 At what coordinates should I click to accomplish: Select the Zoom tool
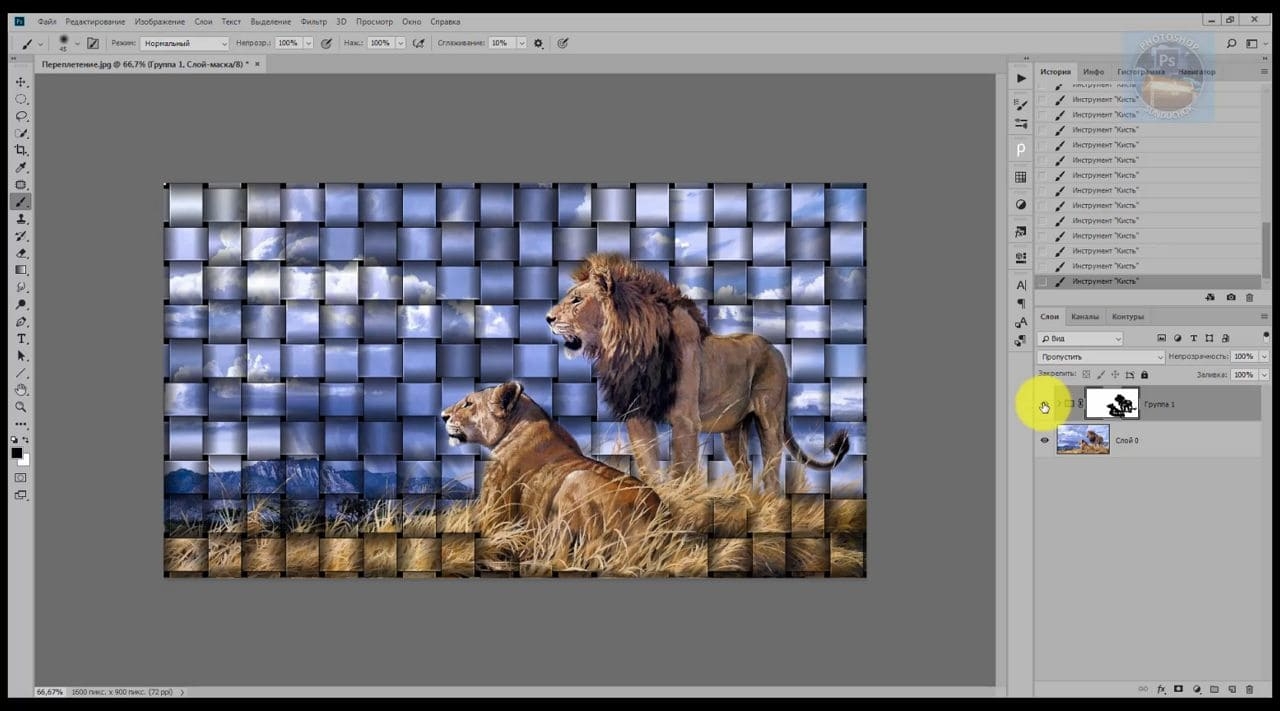21,407
